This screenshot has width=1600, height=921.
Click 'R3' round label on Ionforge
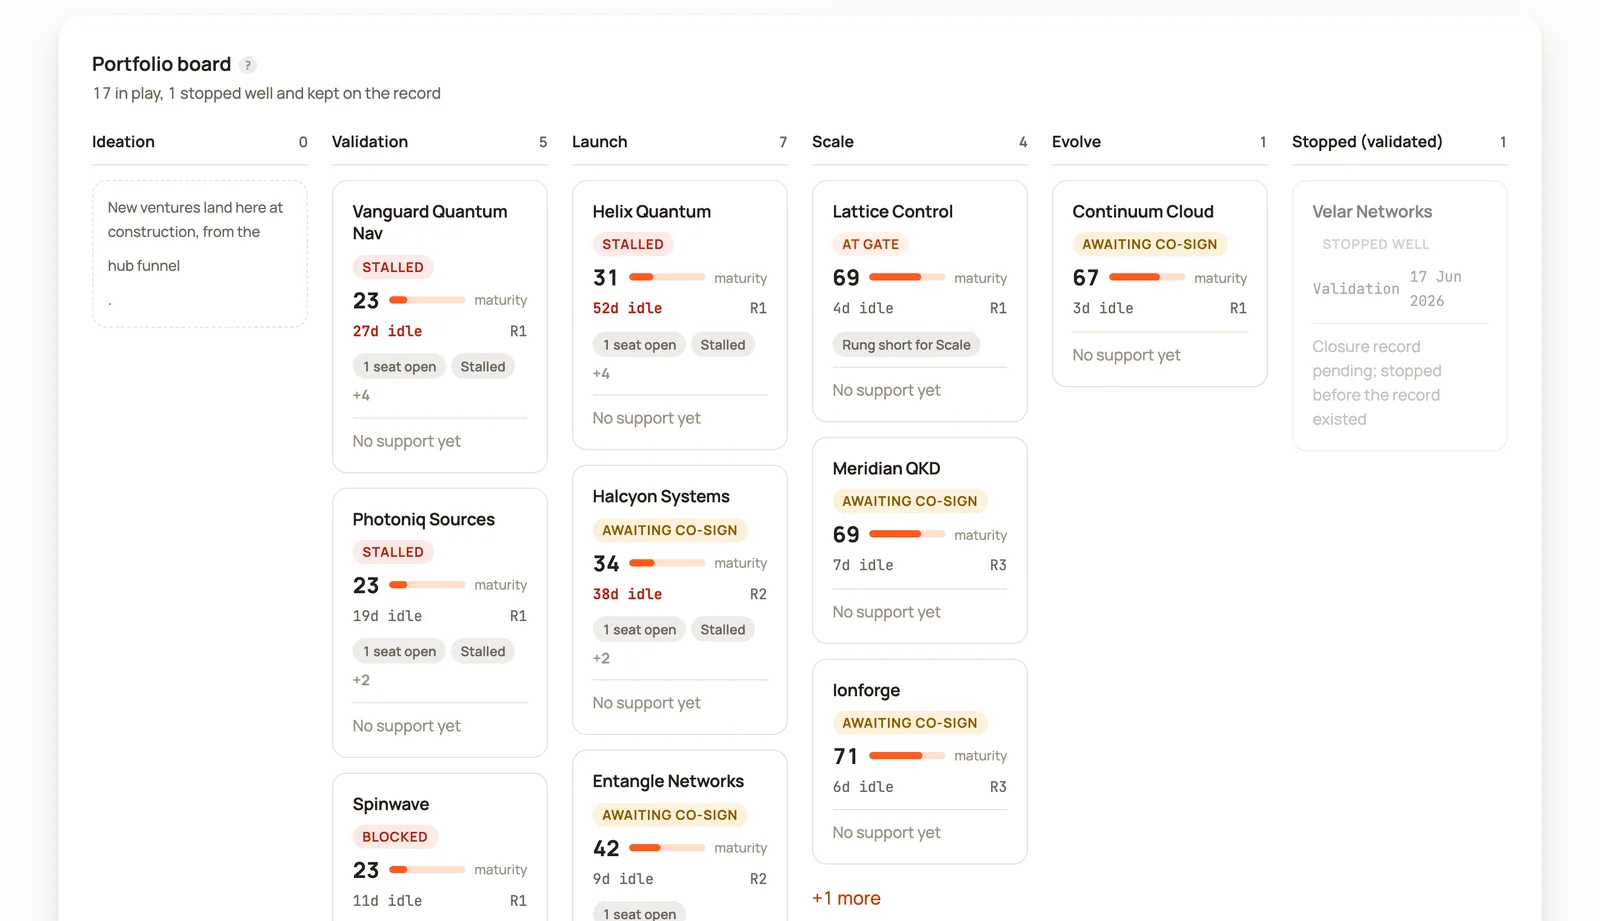pyautogui.click(x=998, y=787)
